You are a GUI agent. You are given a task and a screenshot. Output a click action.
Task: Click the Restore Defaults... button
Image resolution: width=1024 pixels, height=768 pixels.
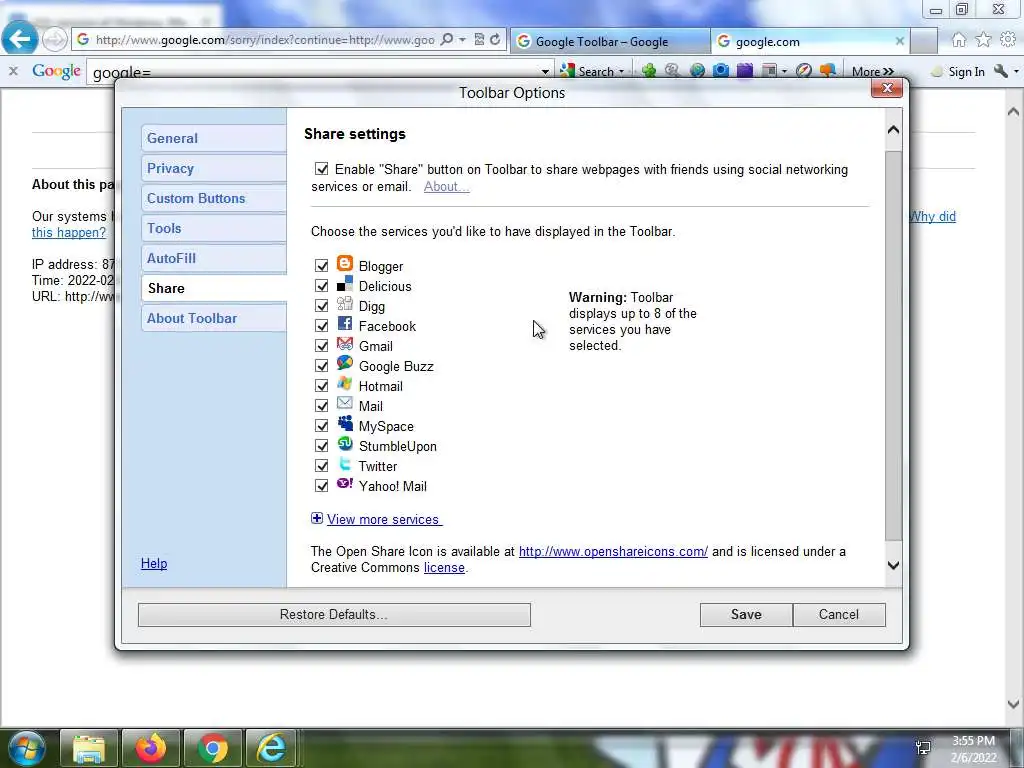334,615
